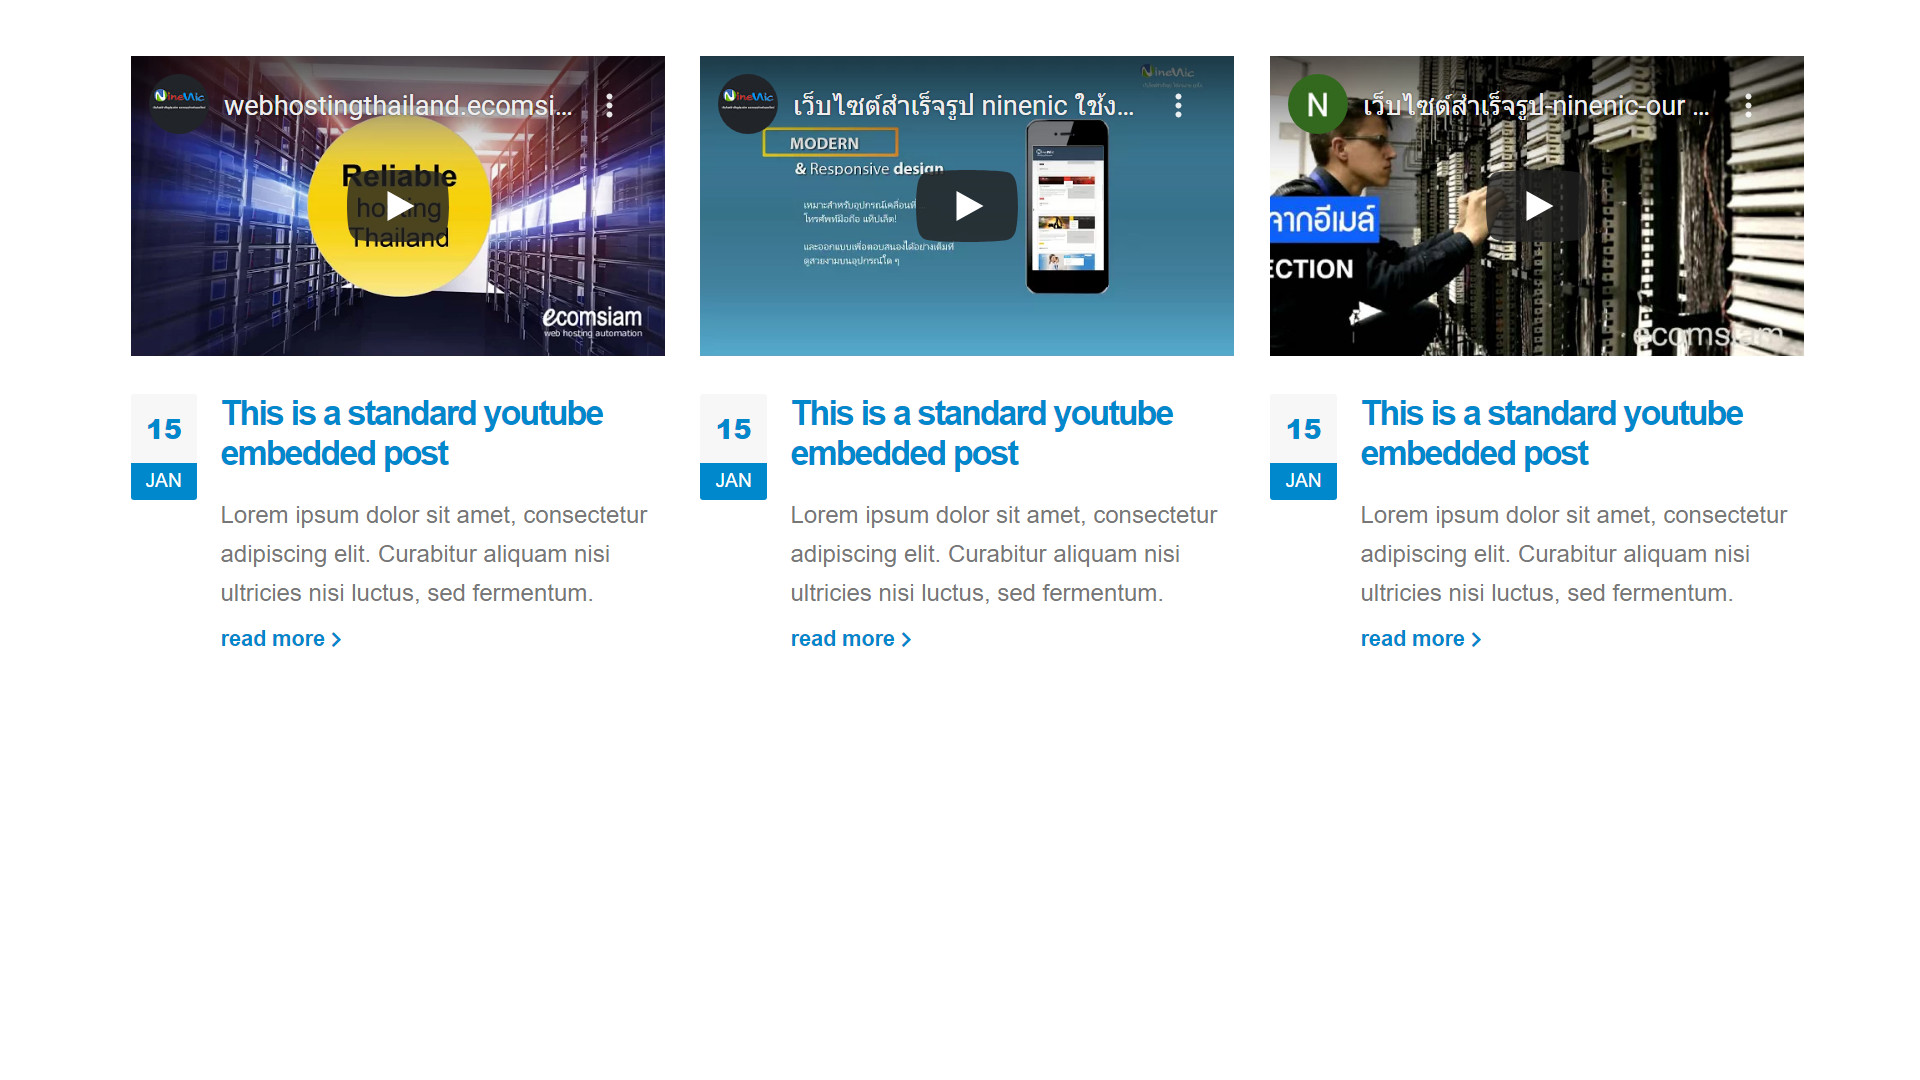Play the ninenic-our video with server technician
This screenshot has height=1080, width=1920.
[1537, 206]
